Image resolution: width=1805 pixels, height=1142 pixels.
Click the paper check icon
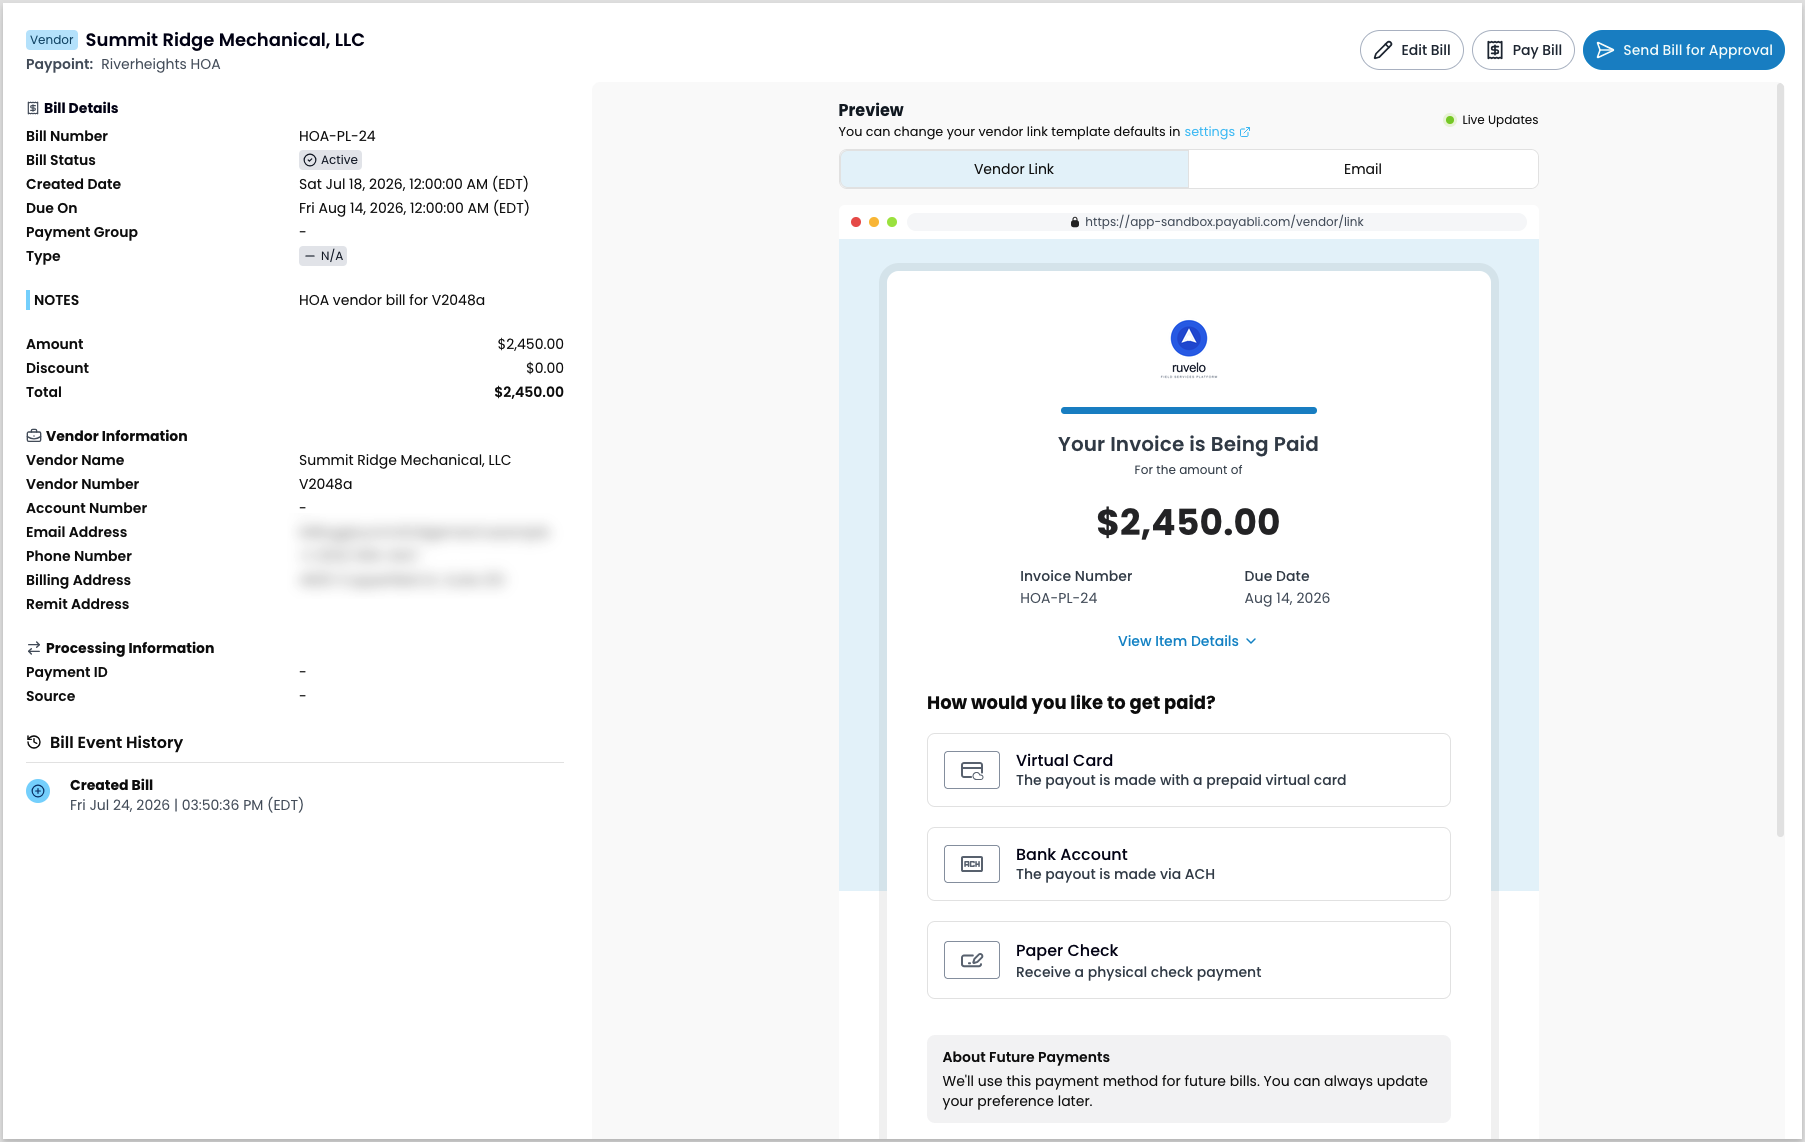[x=972, y=960]
